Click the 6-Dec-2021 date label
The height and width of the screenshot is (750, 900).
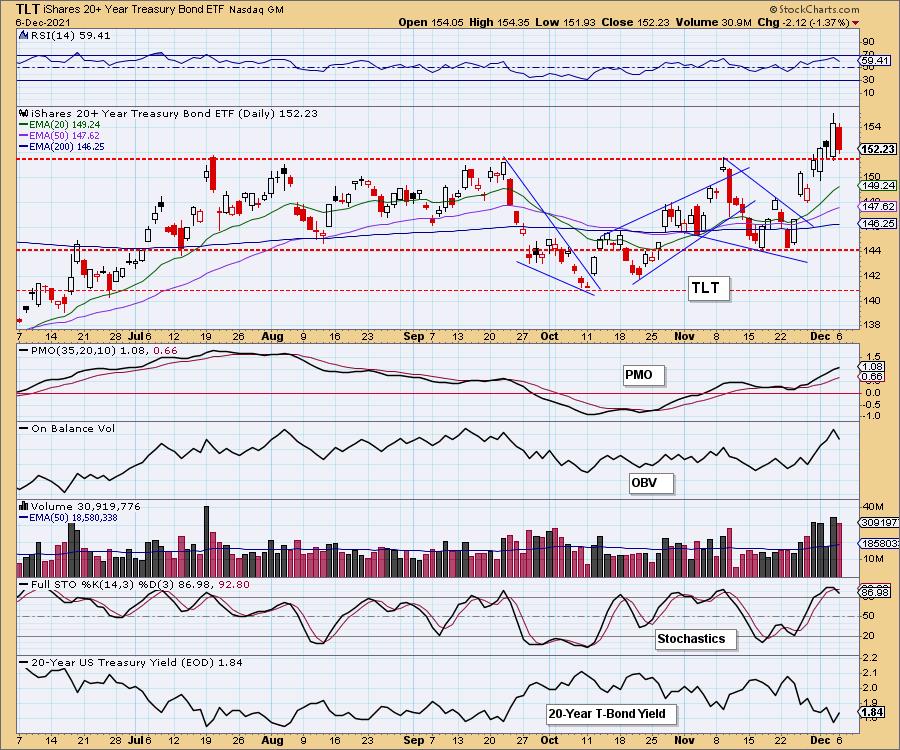(x=43, y=22)
